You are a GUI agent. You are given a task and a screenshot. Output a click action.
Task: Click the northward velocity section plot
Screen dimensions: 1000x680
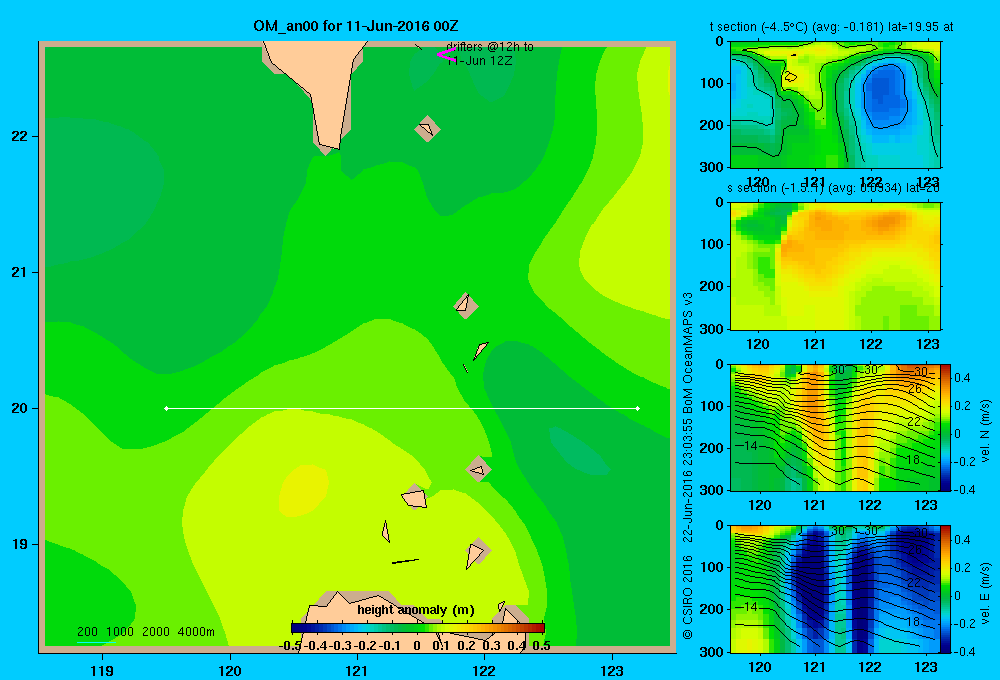[x=835, y=427]
